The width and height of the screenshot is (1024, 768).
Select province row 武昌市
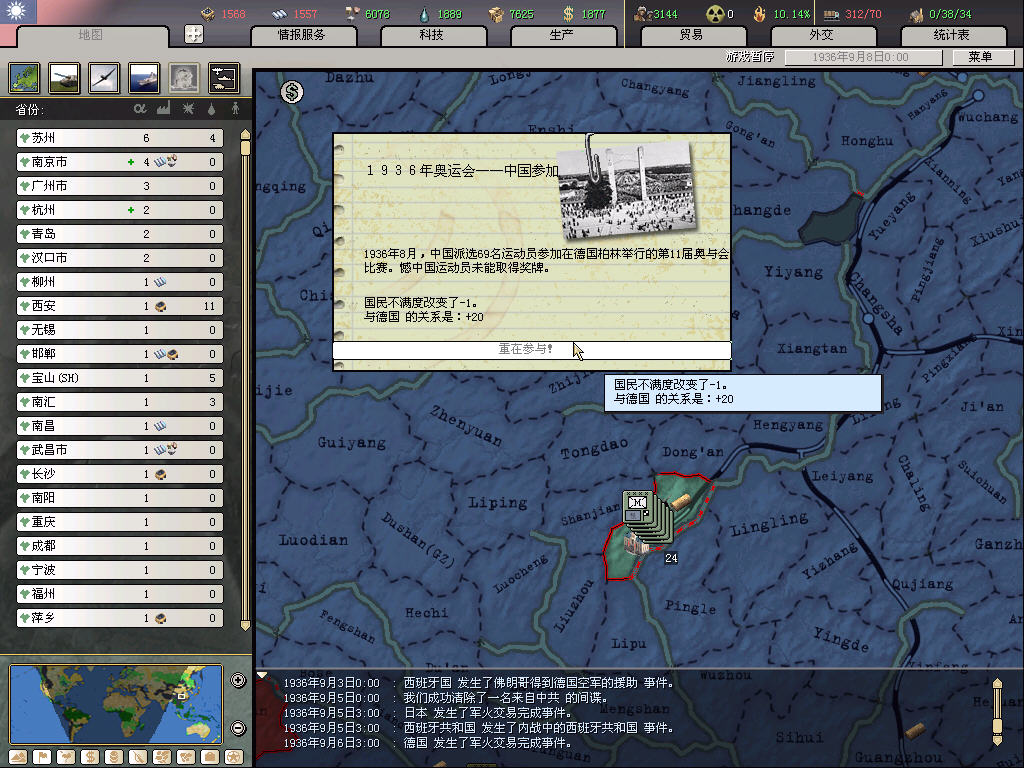120,450
